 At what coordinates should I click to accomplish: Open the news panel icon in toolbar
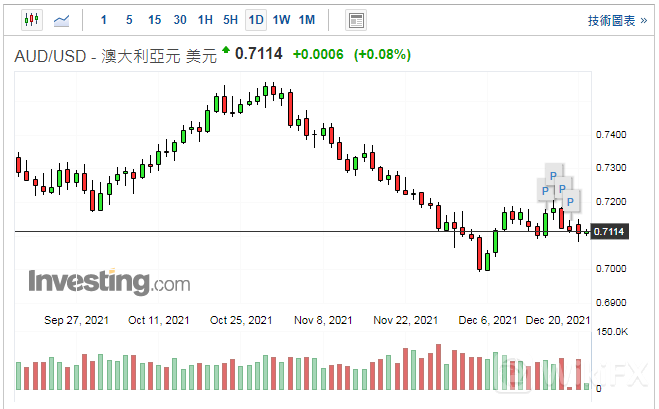click(x=355, y=19)
